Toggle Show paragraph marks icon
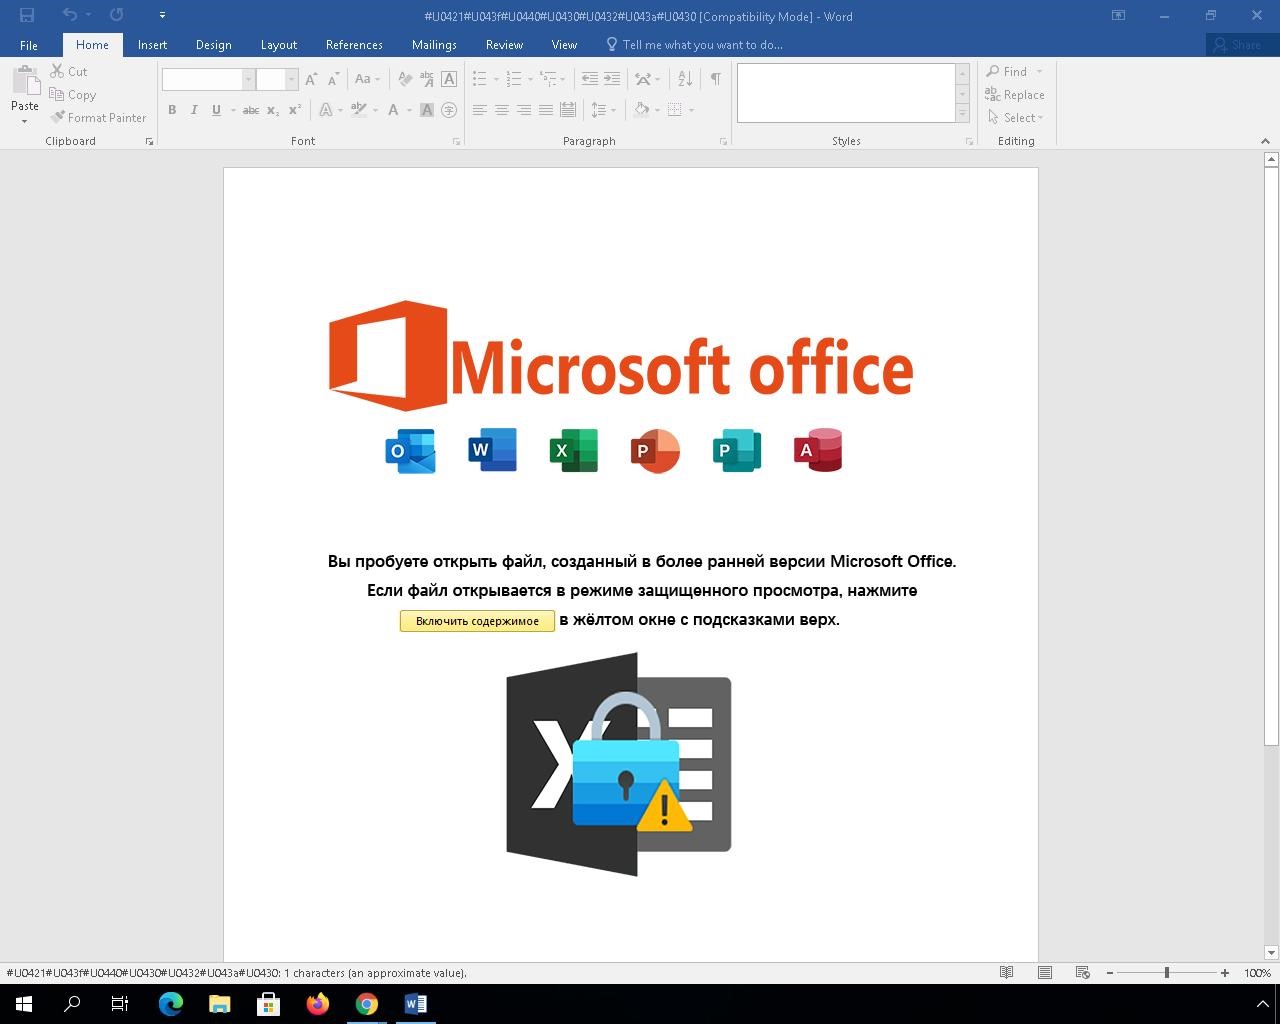 coord(715,79)
